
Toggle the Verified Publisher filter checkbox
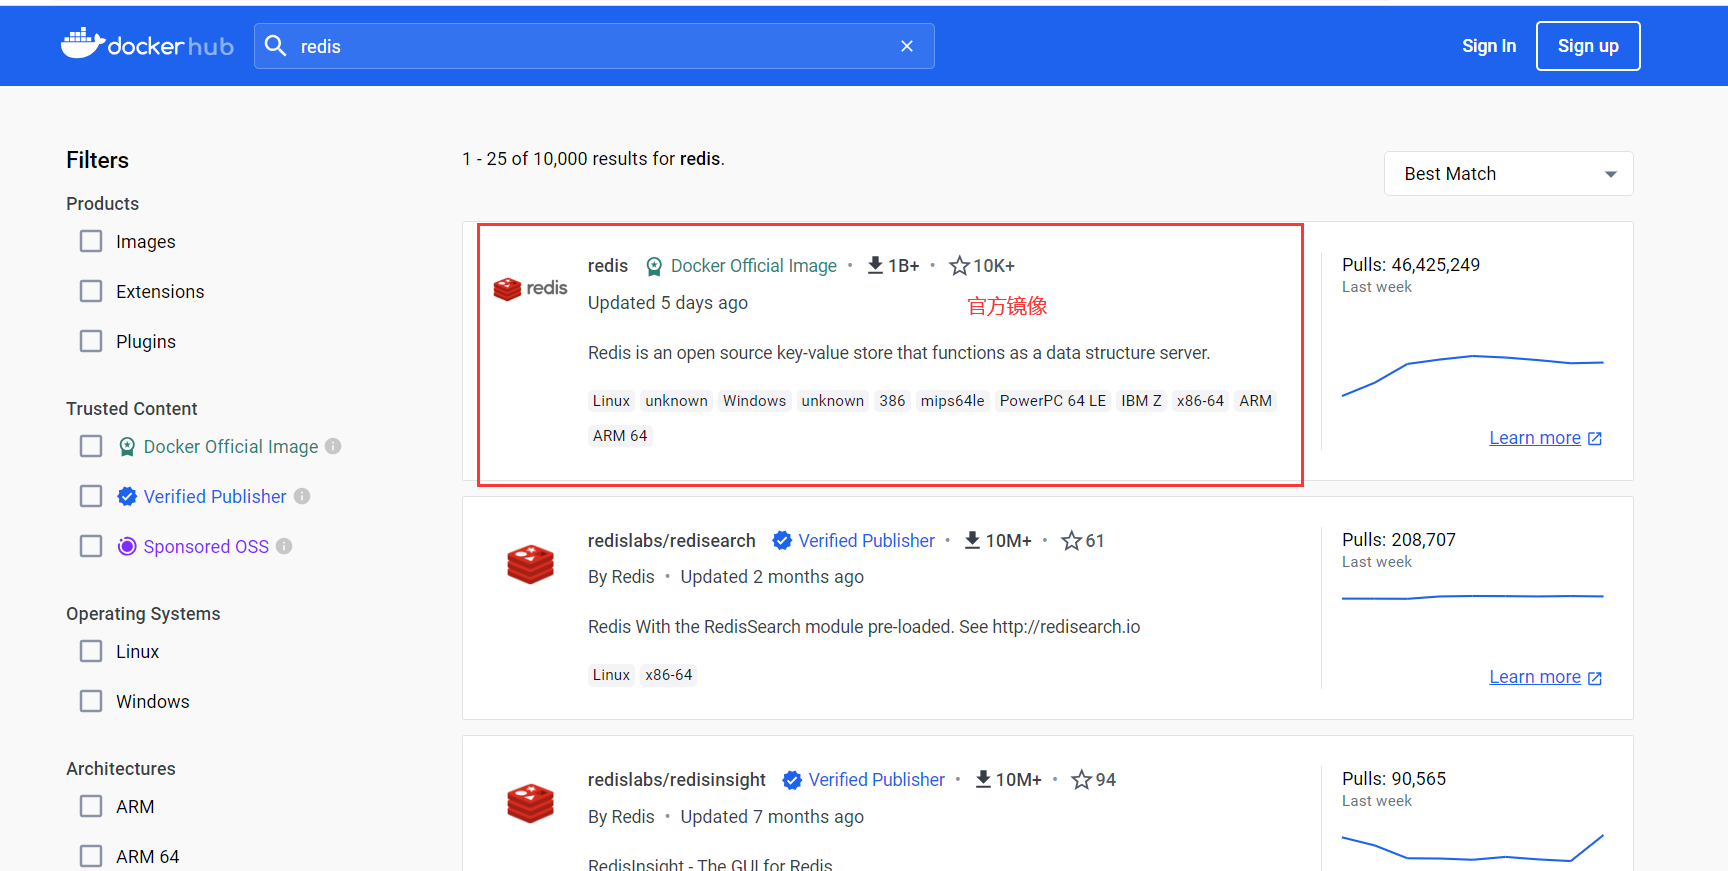coord(91,496)
